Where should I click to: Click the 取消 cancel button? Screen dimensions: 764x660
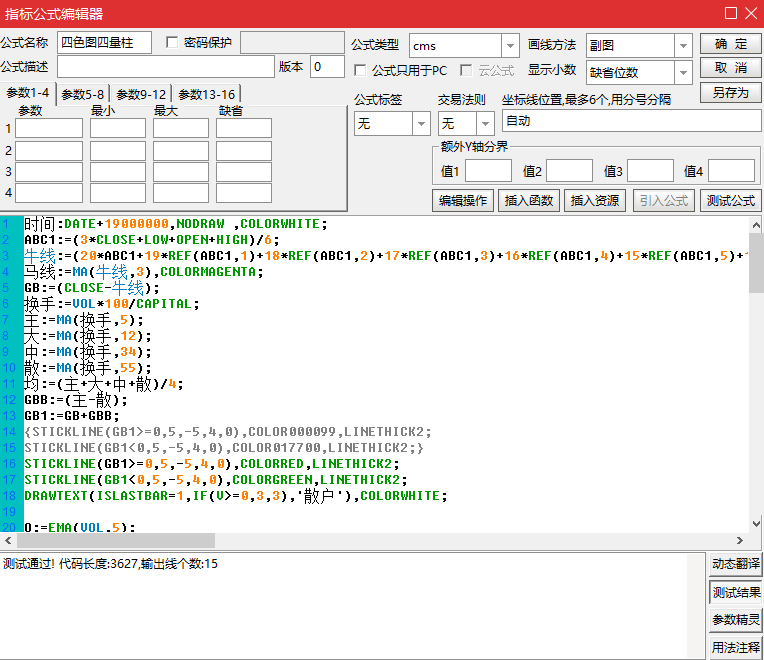pos(730,68)
